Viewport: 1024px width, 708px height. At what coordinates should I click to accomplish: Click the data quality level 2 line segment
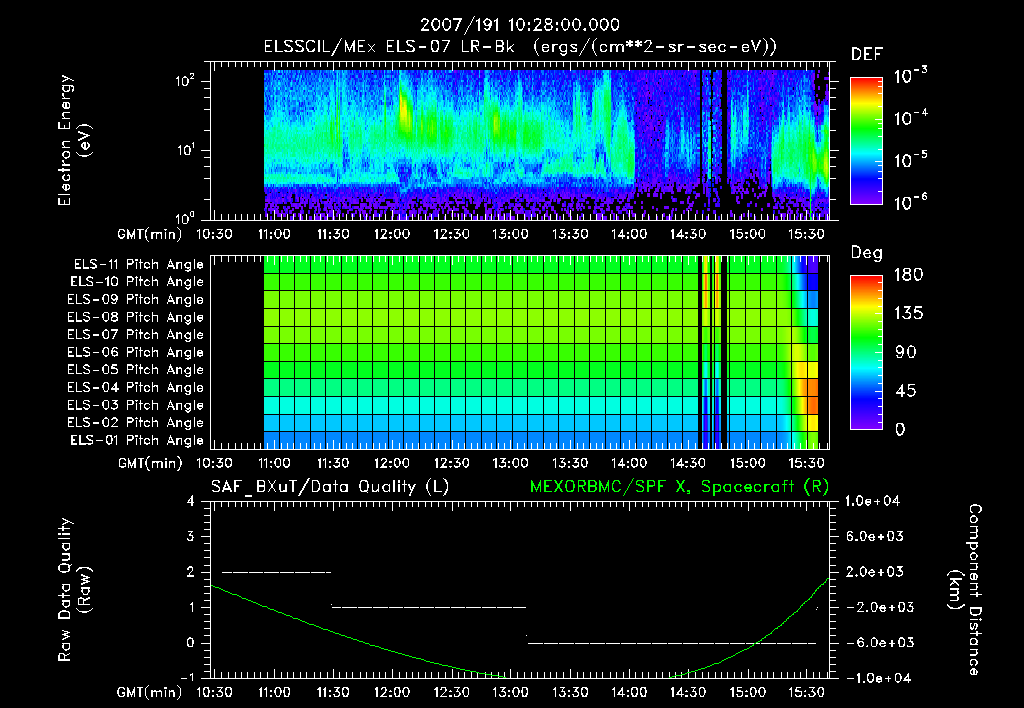point(277,572)
